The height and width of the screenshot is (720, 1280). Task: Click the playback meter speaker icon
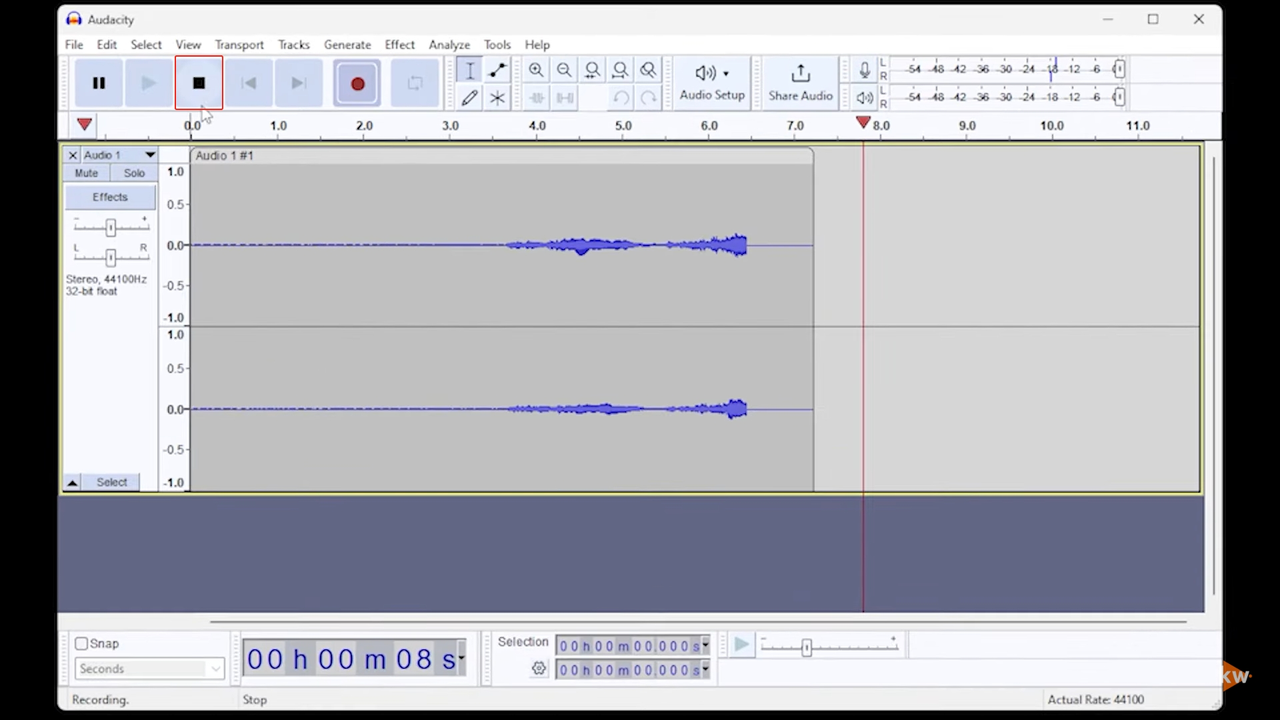pyautogui.click(x=864, y=98)
